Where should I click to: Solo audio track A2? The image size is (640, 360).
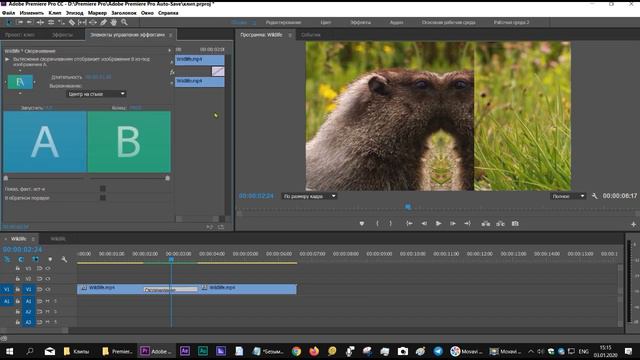click(x=56, y=312)
